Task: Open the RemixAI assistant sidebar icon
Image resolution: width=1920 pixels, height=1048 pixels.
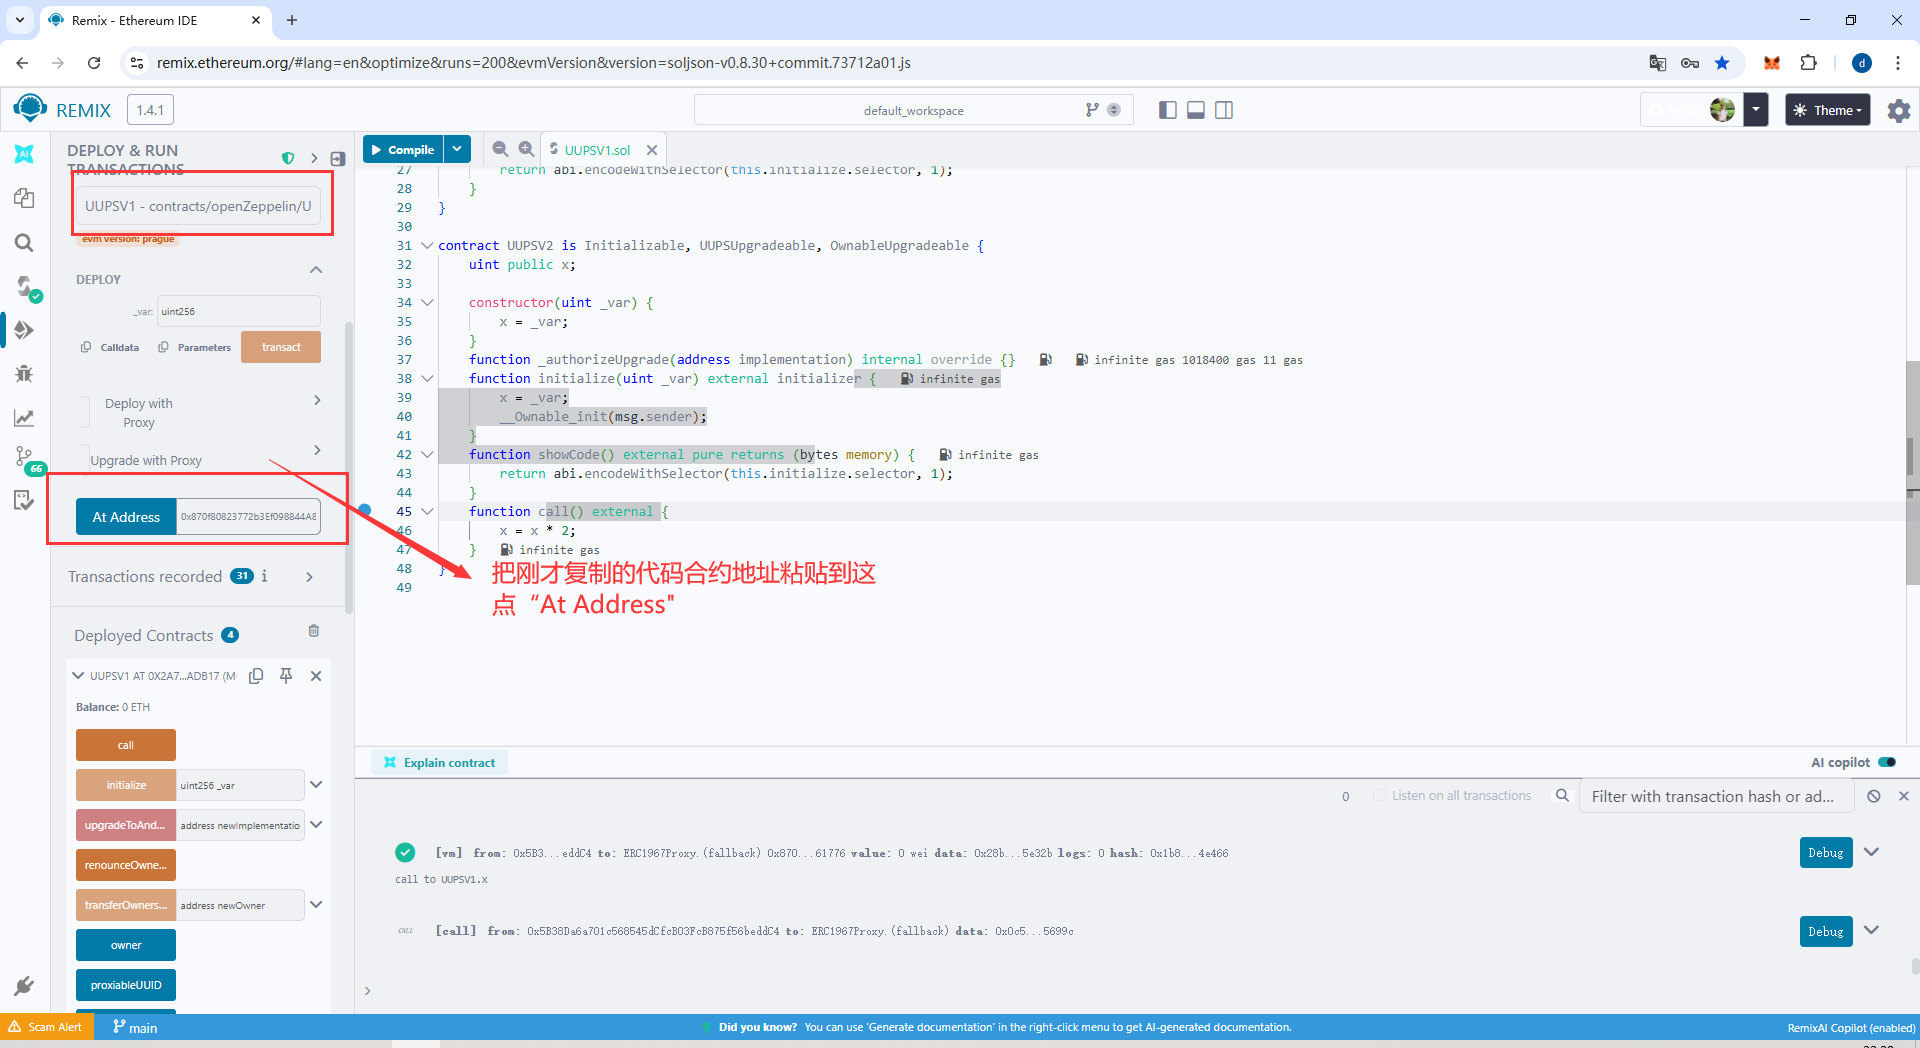Action: point(24,154)
